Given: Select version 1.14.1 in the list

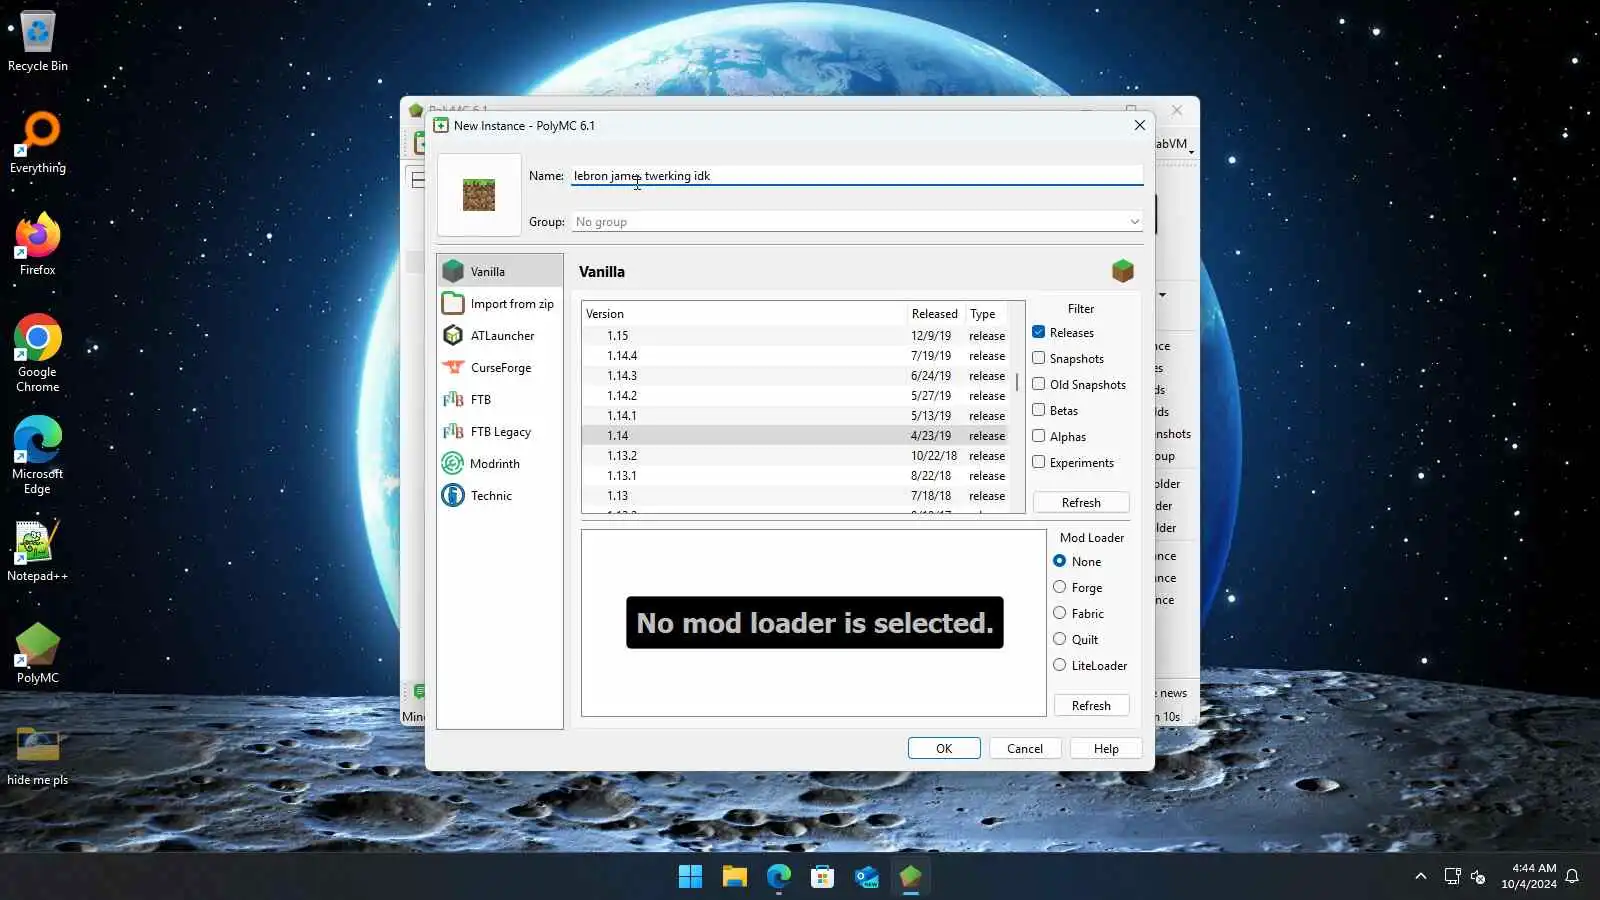Looking at the screenshot, I should point(796,416).
